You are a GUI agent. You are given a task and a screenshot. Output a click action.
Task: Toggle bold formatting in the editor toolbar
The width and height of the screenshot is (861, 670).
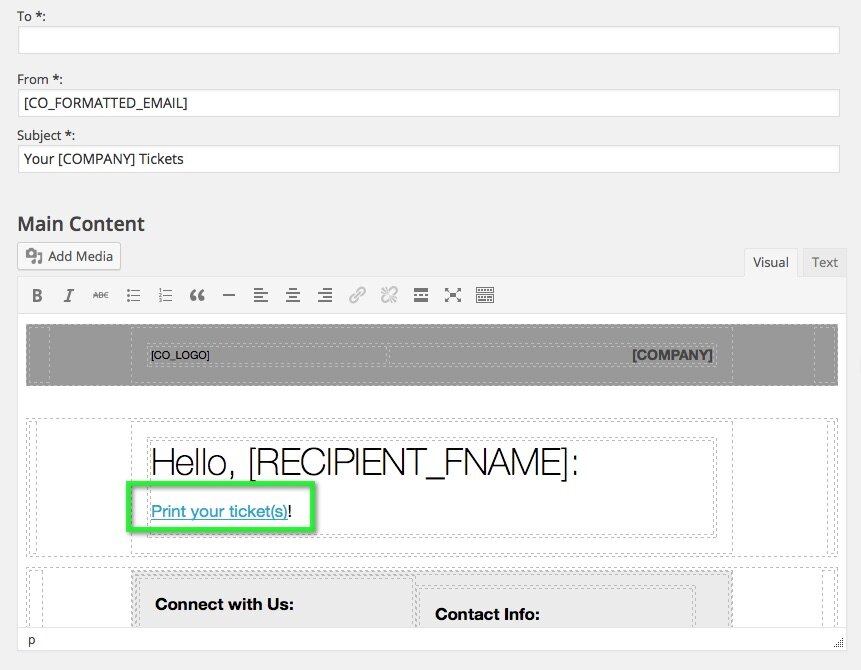tap(37, 295)
